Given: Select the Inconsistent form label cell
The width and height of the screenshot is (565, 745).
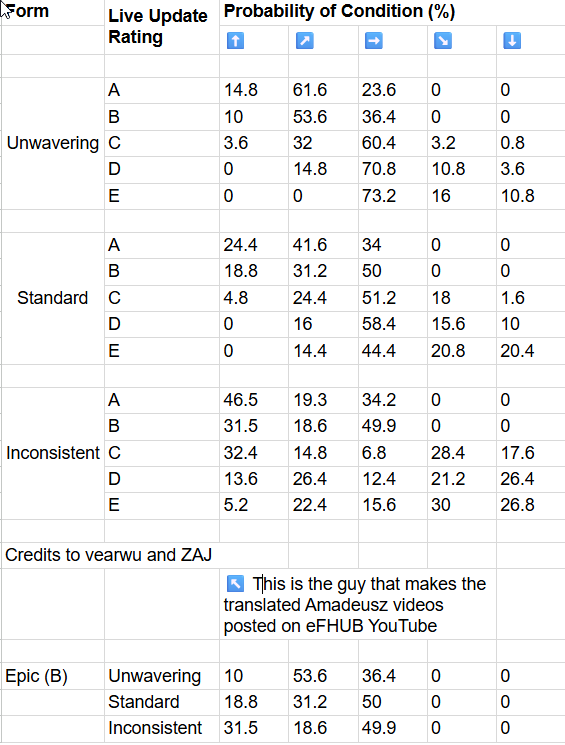Looking at the screenshot, I should point(53,453).
